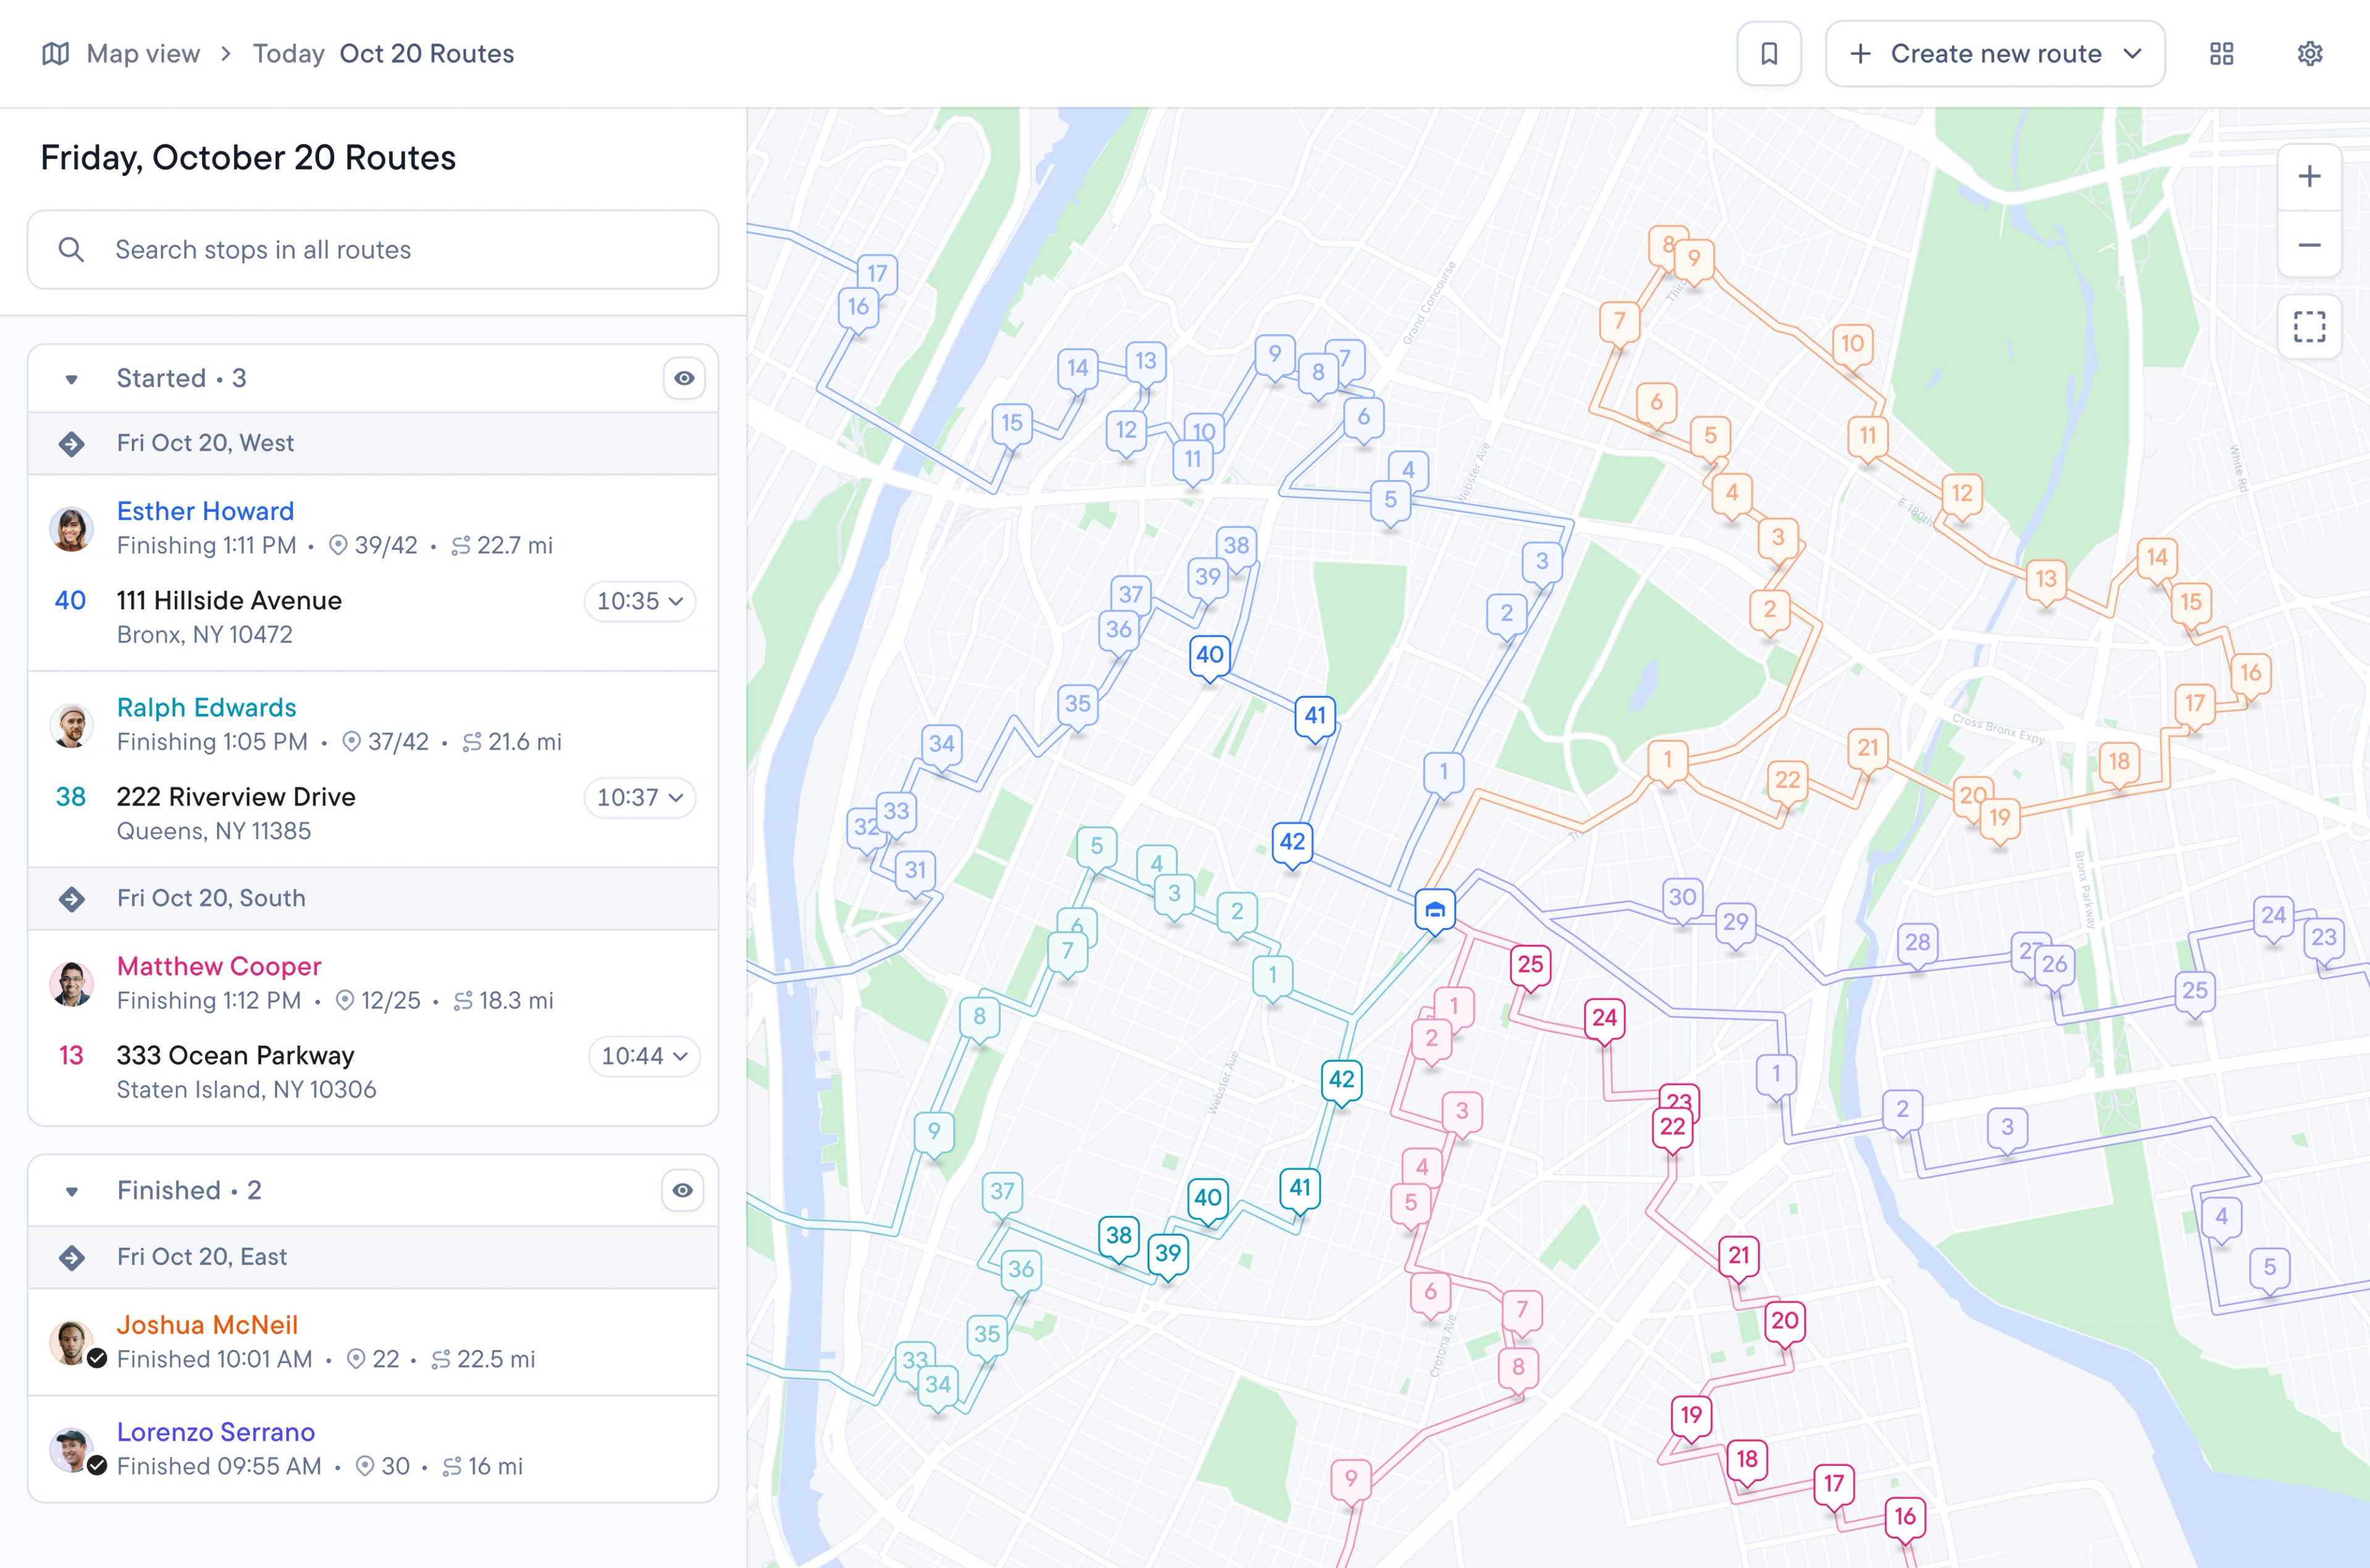Screen dimensions: 2370x1568
Task: Open Create new route dropdown
Action: 1994,54
